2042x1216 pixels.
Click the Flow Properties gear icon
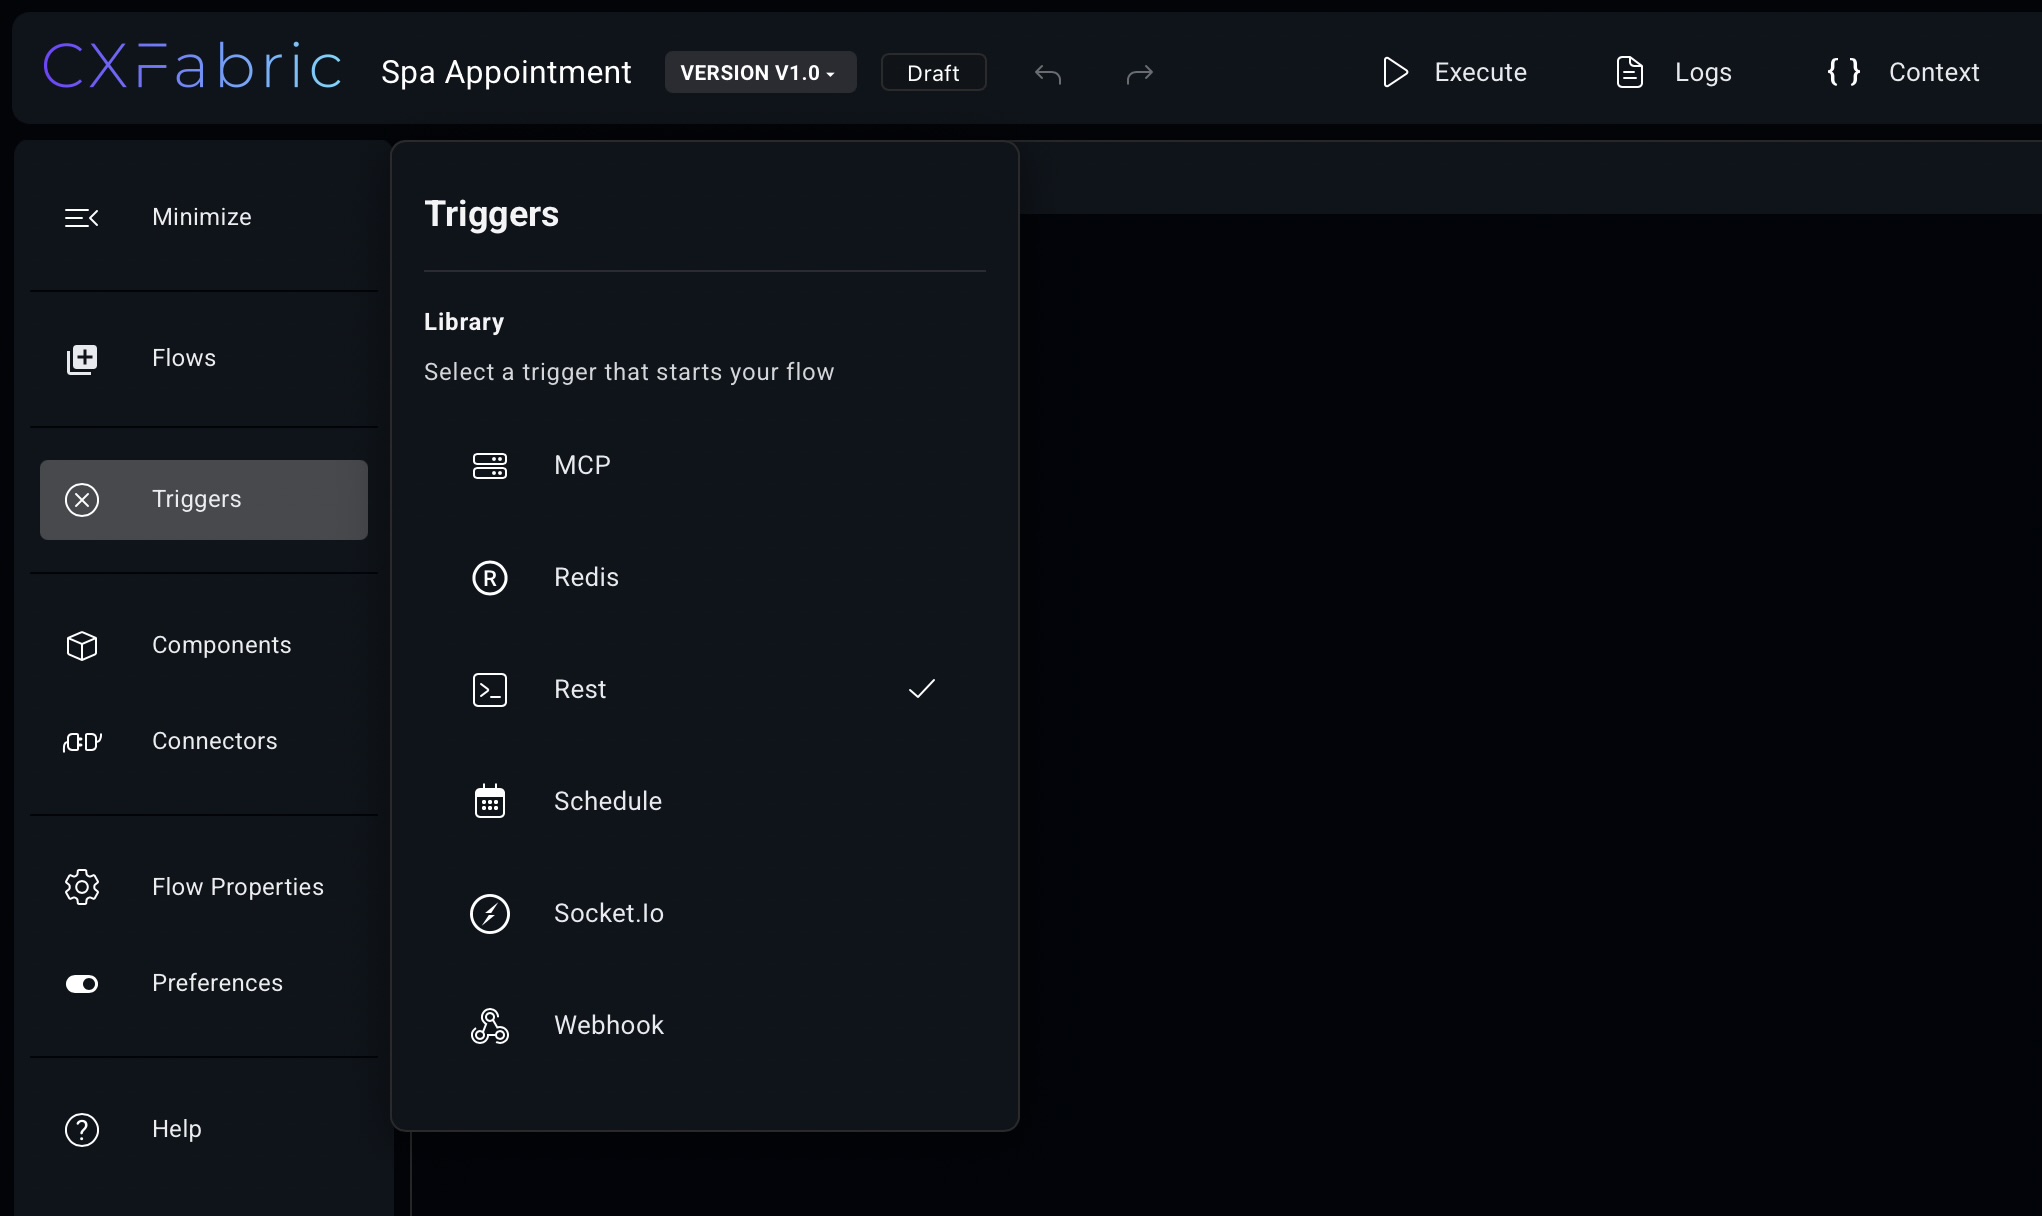point(82,887)
